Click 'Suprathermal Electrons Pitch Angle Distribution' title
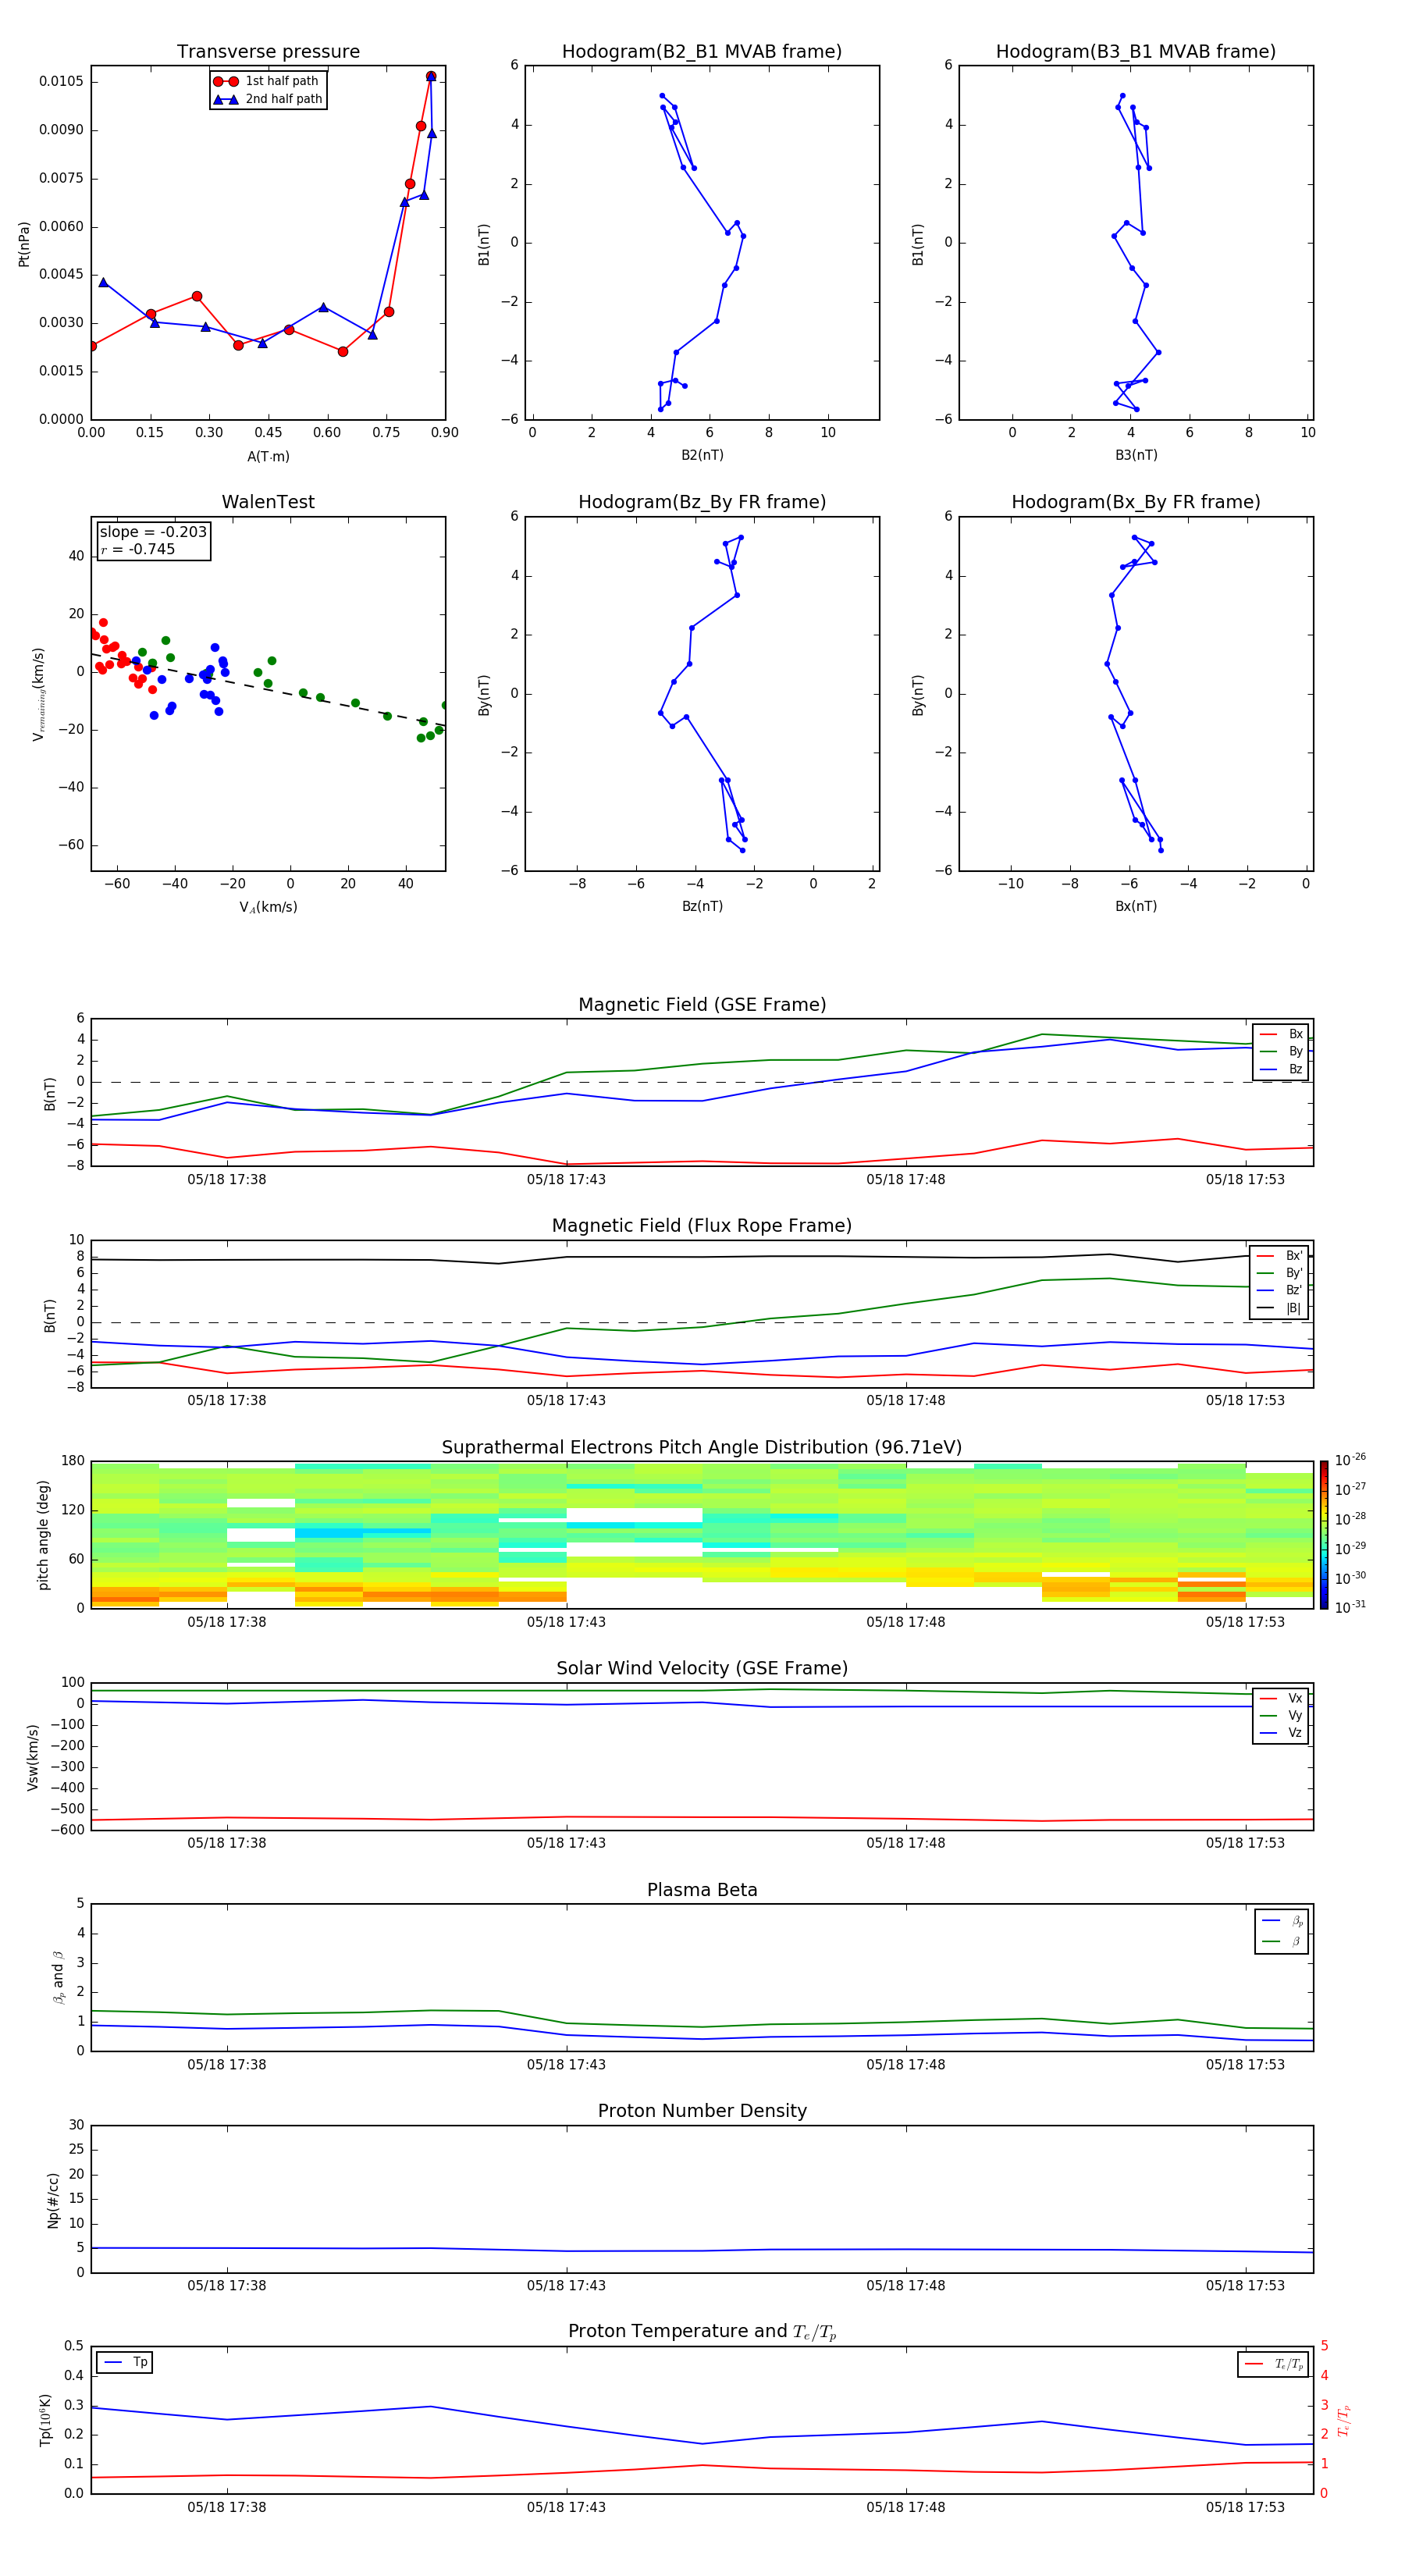Screen dimensions: 1405x2576 702,1447
